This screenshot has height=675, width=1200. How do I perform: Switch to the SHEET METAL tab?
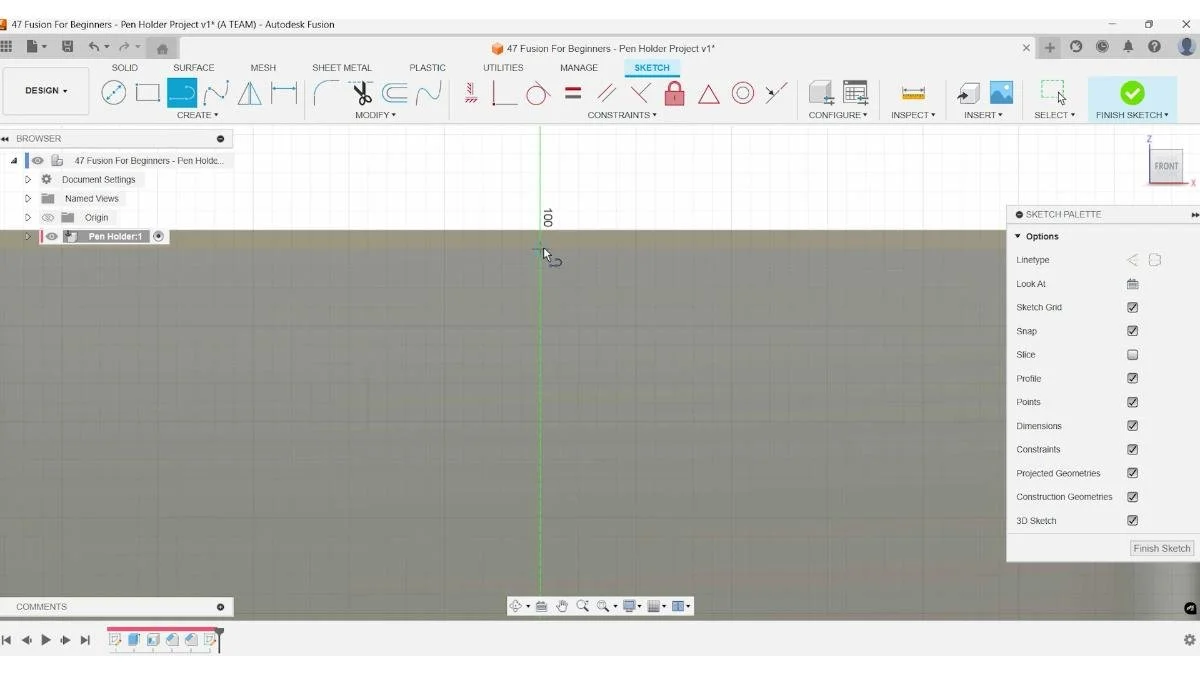coord(342,68)
